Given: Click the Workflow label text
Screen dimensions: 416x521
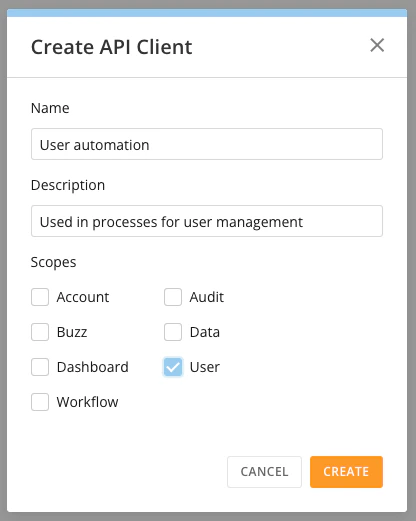Looking at the screenshot, I should click(x=87, y=402).
